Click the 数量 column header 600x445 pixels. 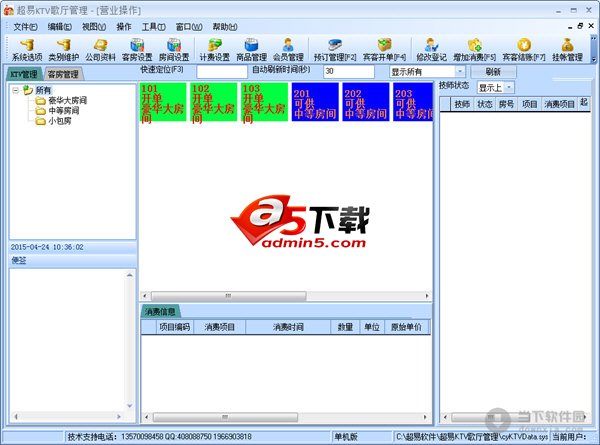click(345, 327)
